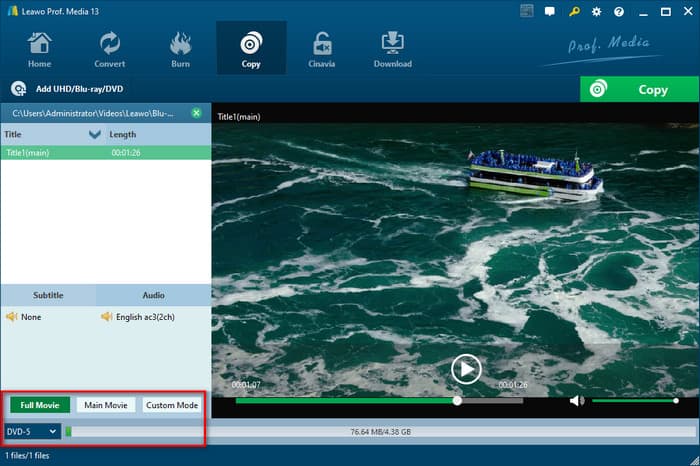This screenshot has height=466, width=700.
Task: Select Full Movie copy mode
Action: [x=40, y=405]
